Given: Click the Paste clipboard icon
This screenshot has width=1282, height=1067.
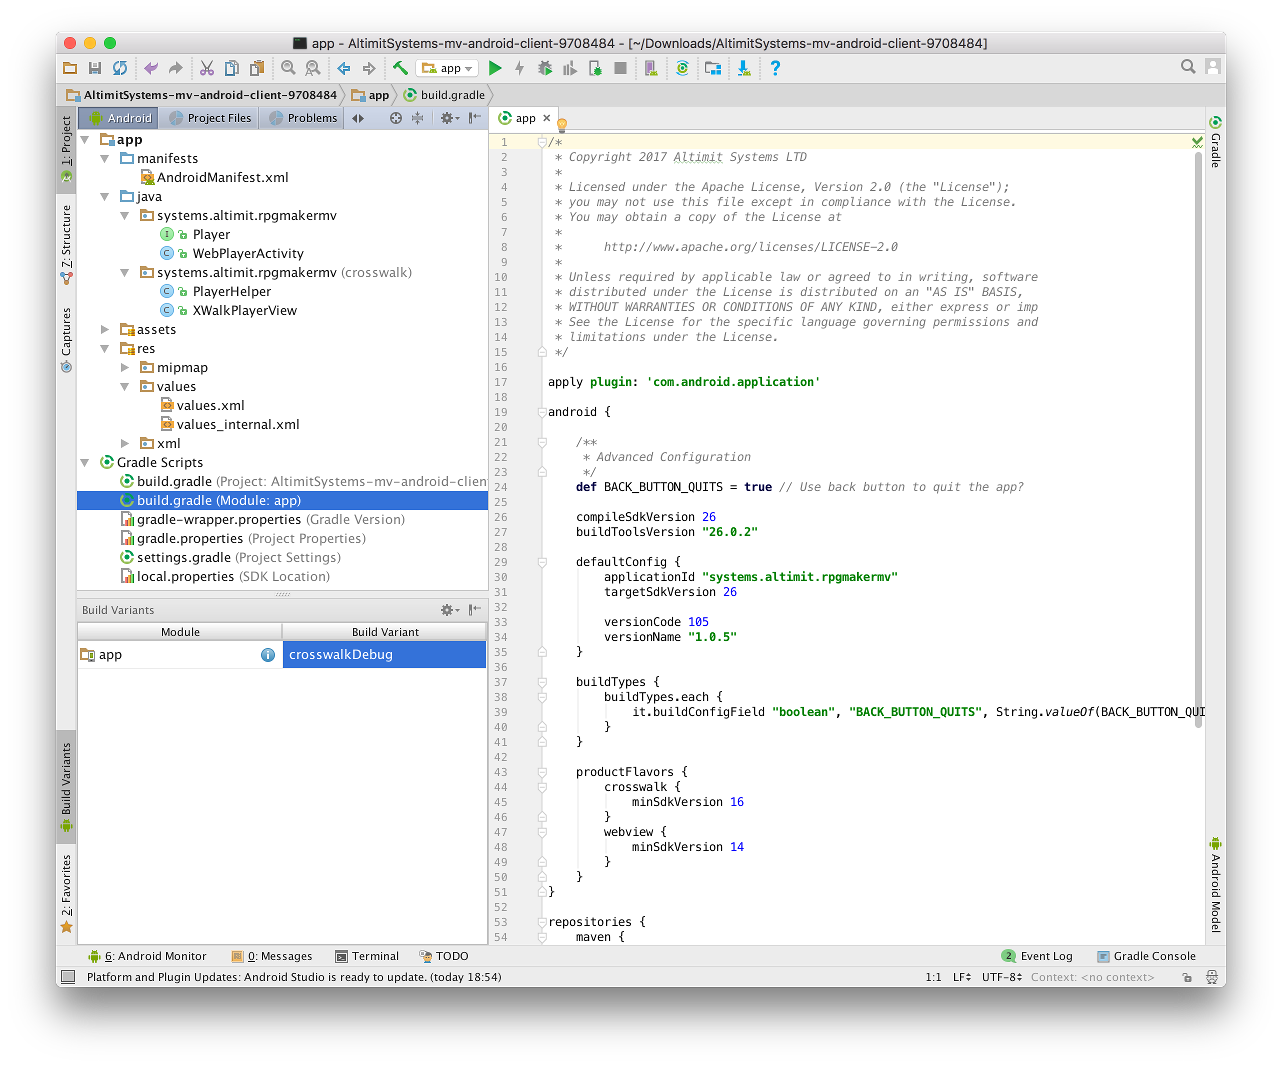Looking at the screenshot, I should tap(257, 68).
